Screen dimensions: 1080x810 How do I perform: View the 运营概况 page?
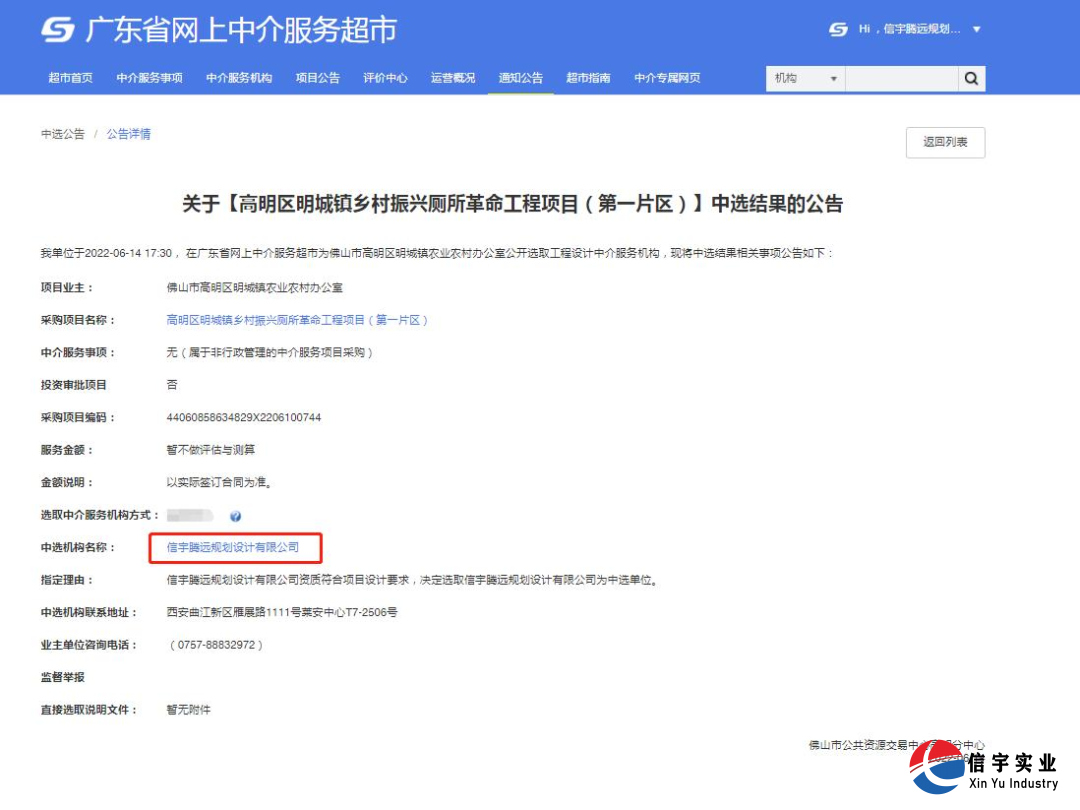tap(453, 77)
